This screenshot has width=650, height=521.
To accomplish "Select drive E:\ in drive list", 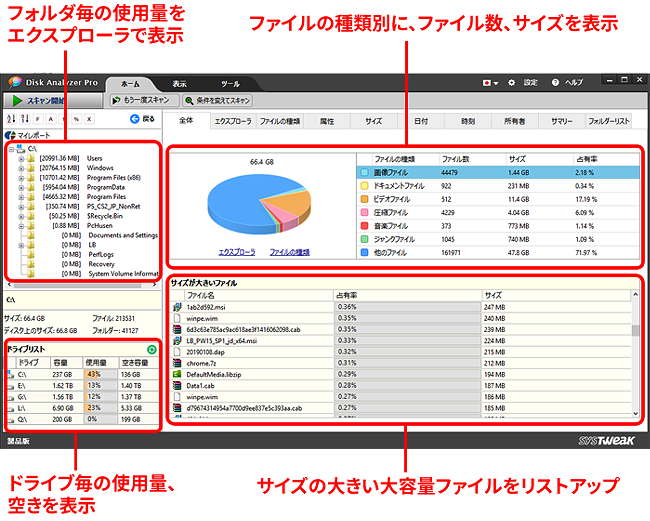I will [x=82, y=385].
